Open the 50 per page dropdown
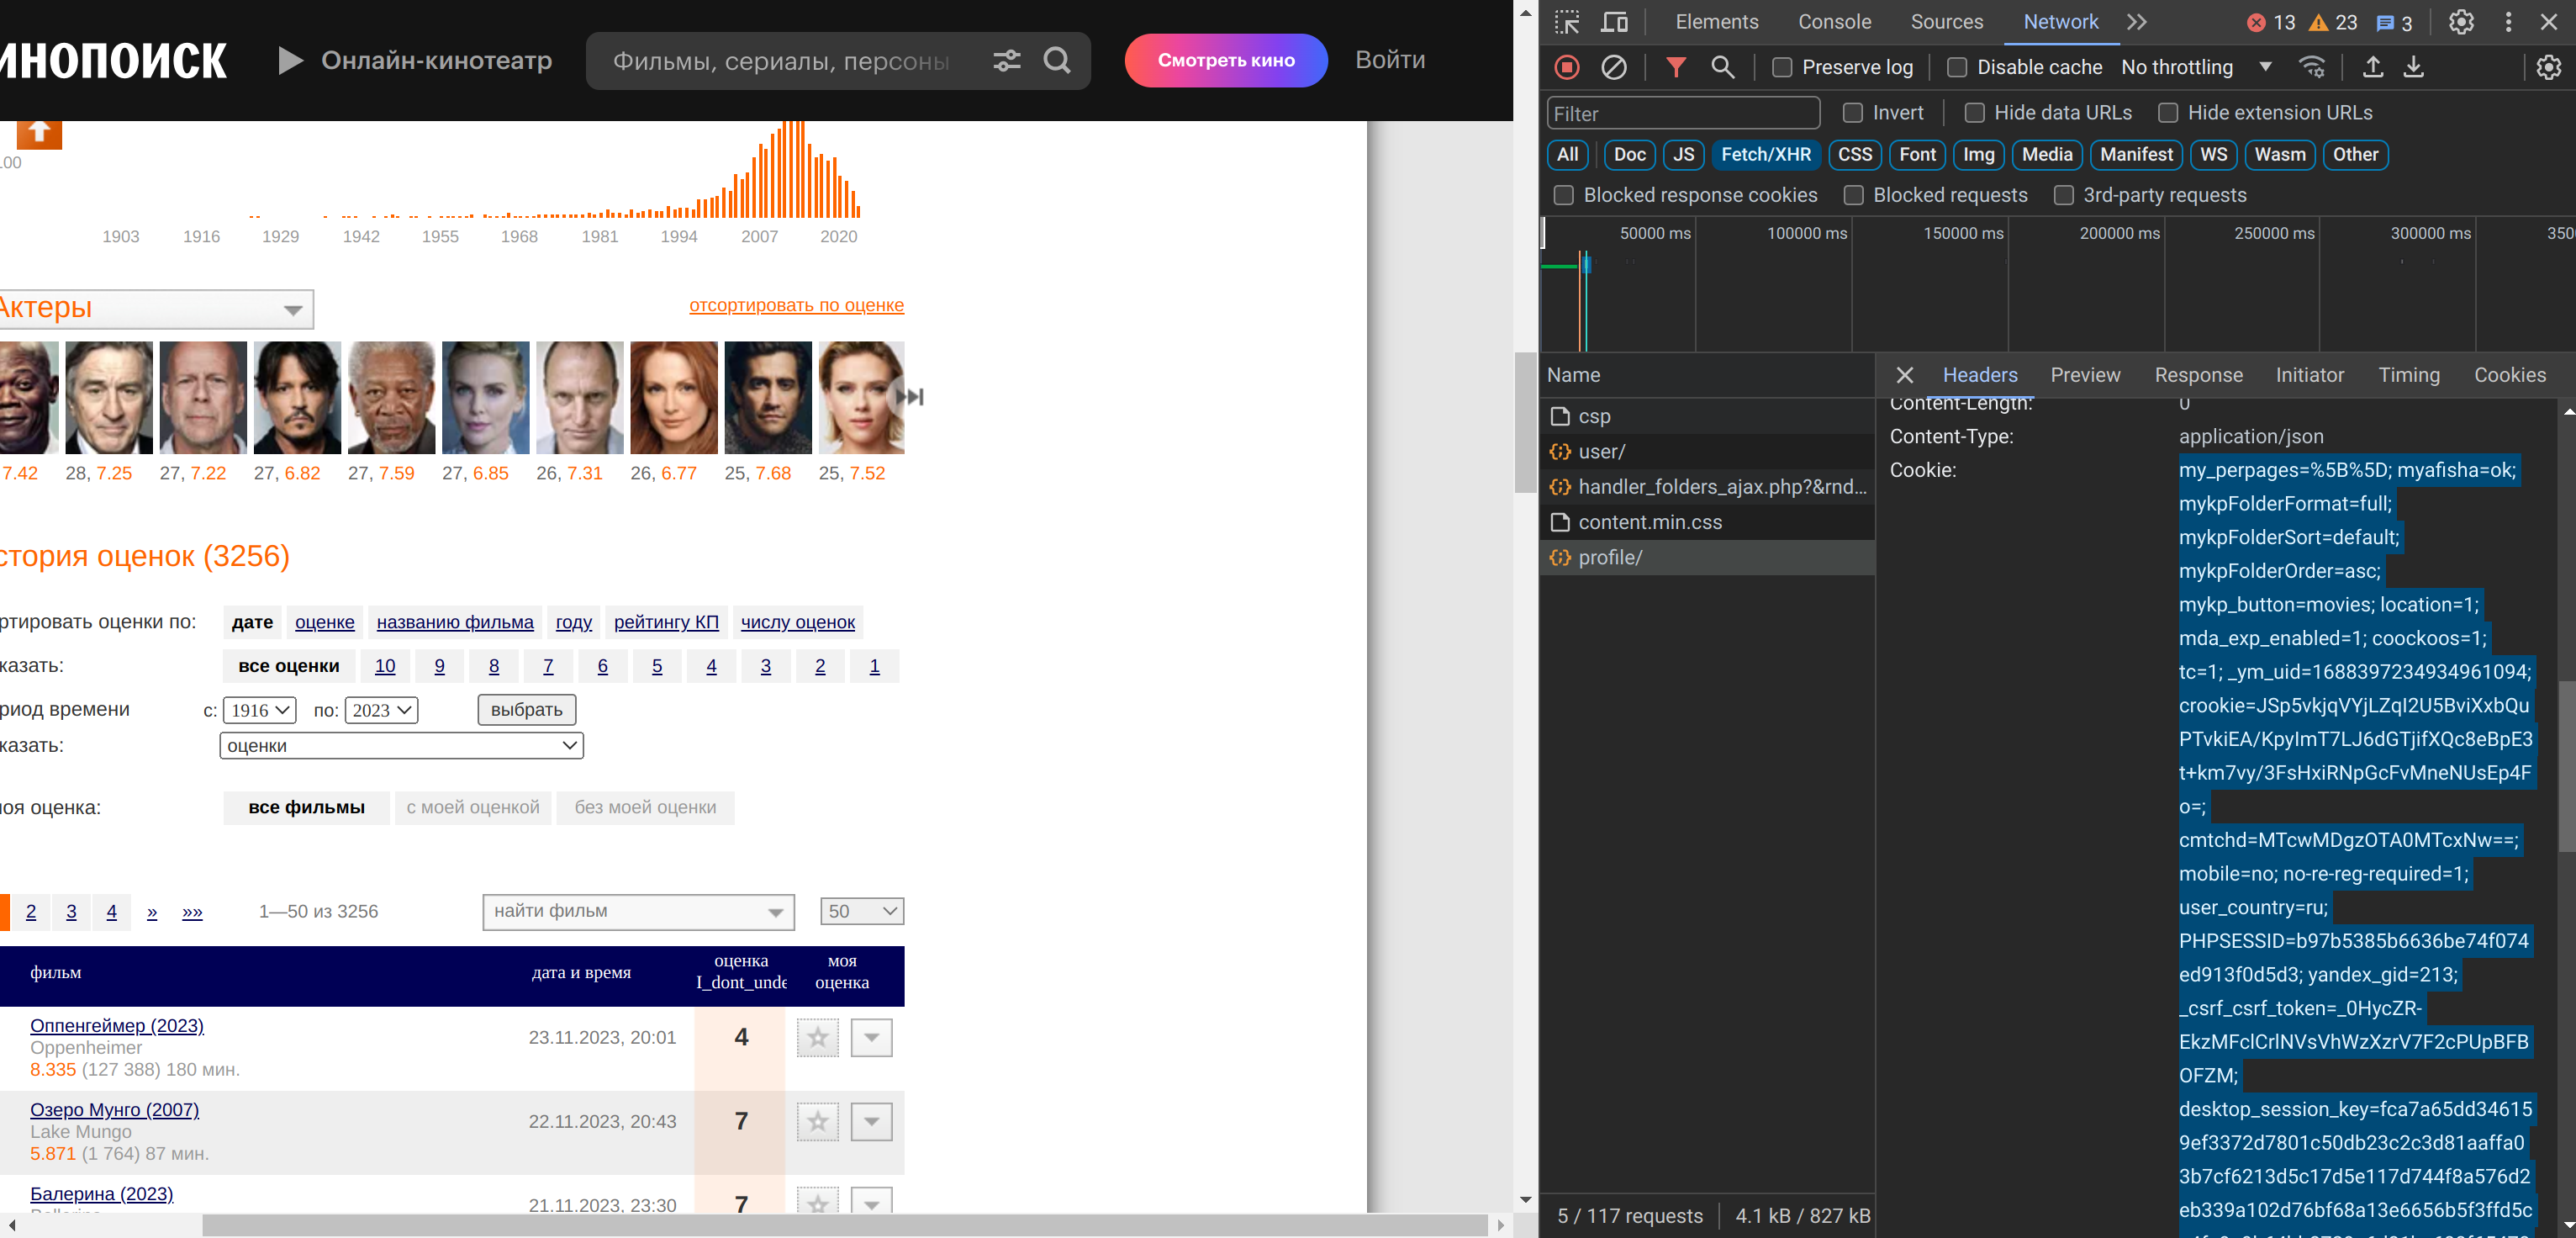 [x=862, y=911]
